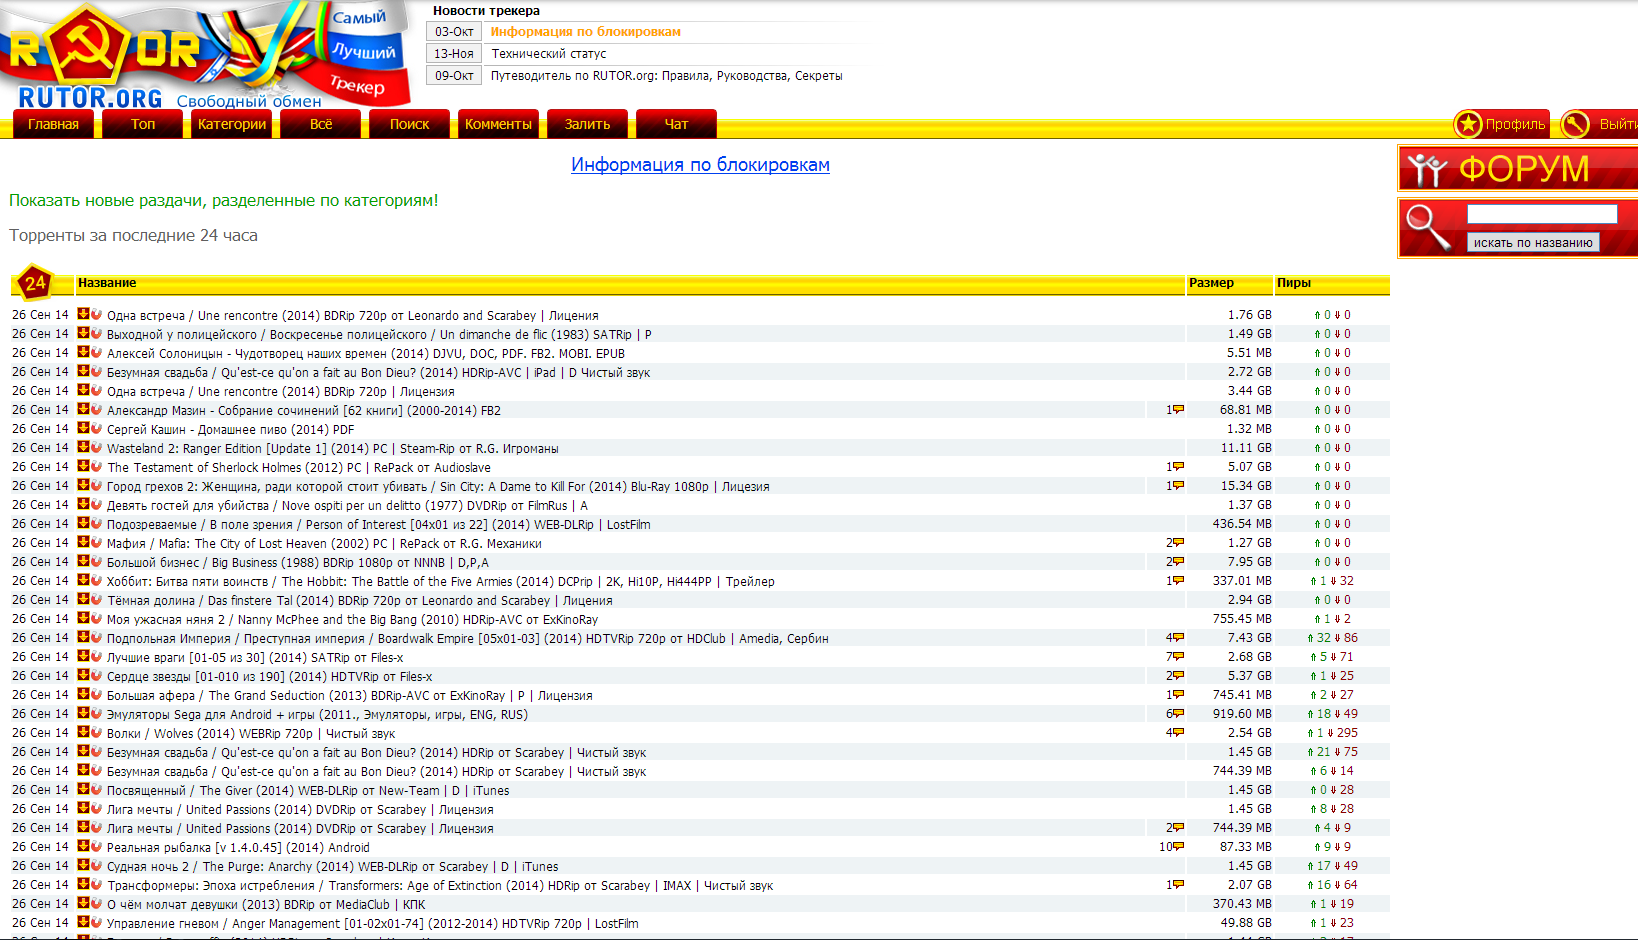The height and width of the screenshot is (940, 1638).
Task: Open torrent Подозреваемые / Person of Interest
Action: coord(379,524)
